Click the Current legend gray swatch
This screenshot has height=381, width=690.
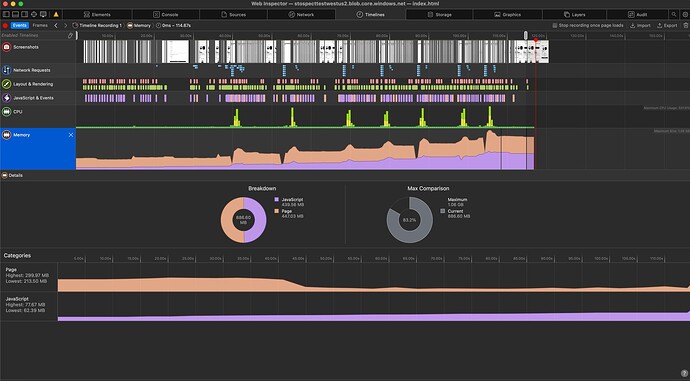(443, 211)
